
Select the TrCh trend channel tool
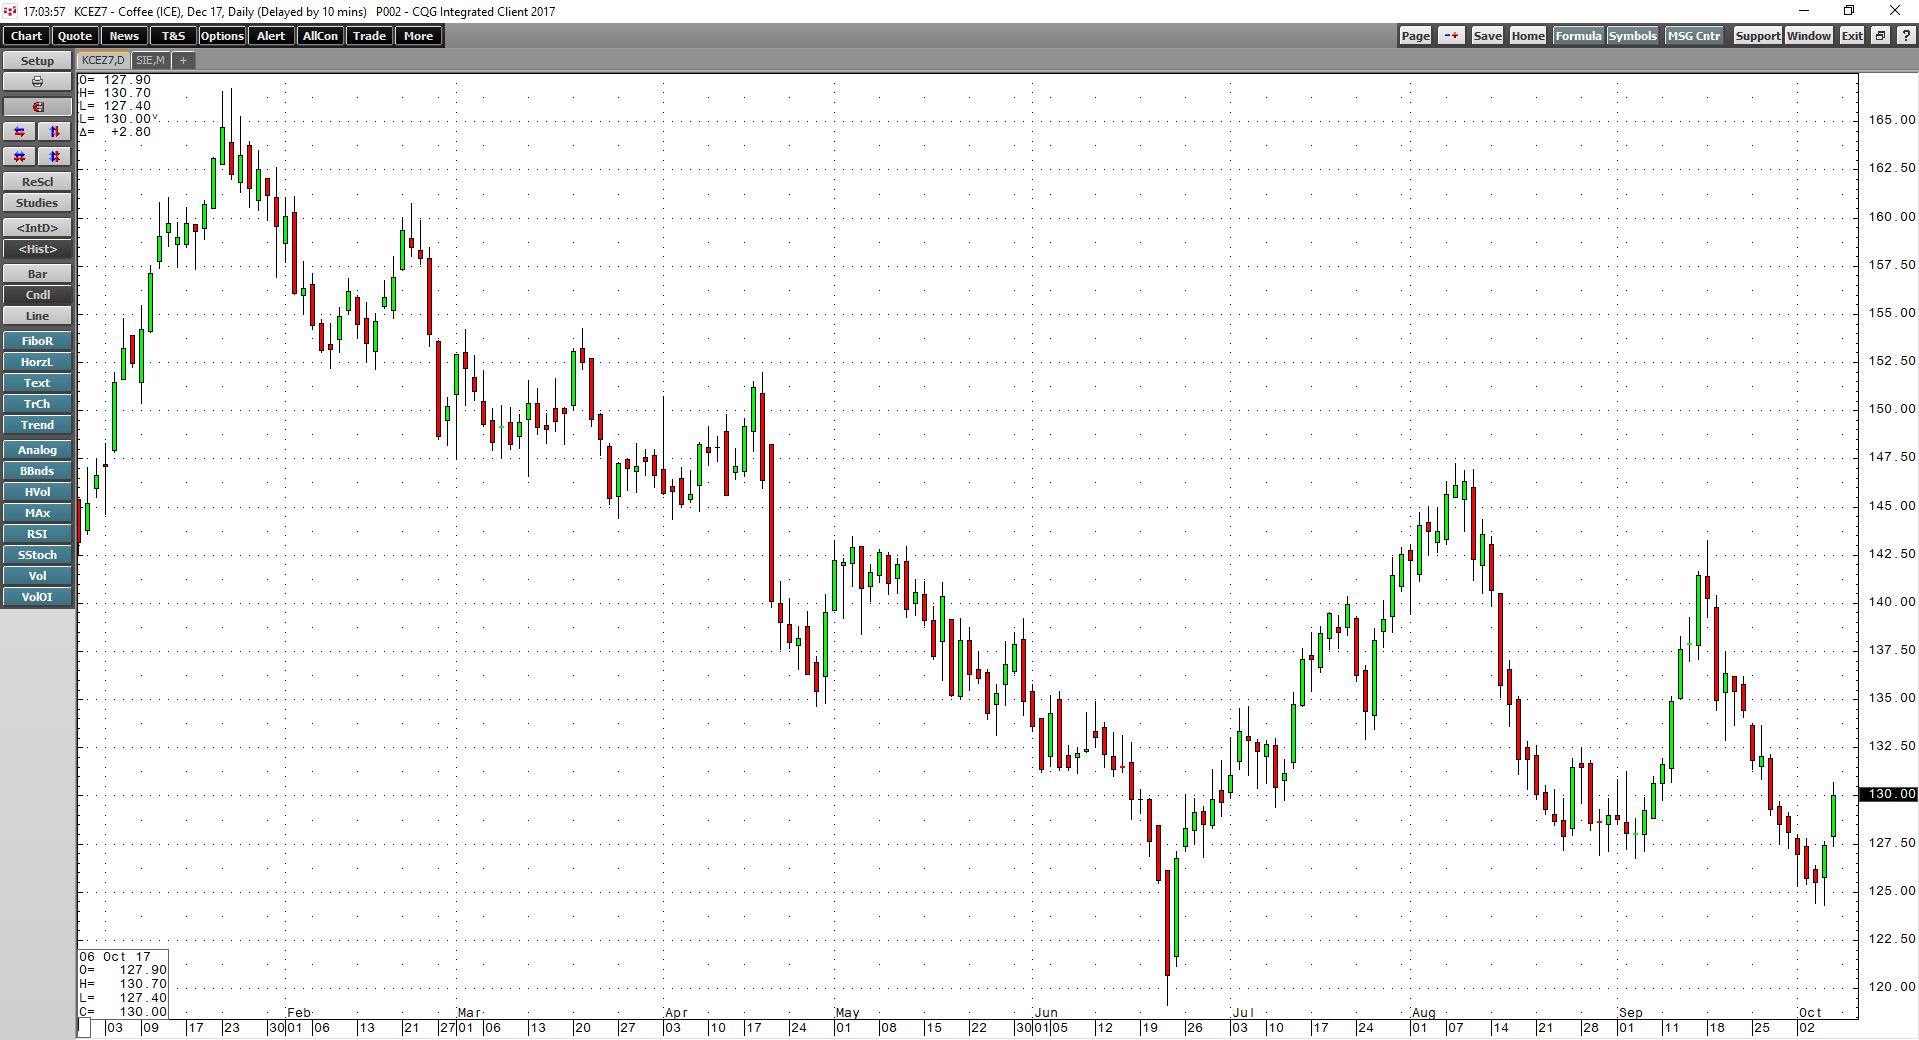[x=37, y=404]
